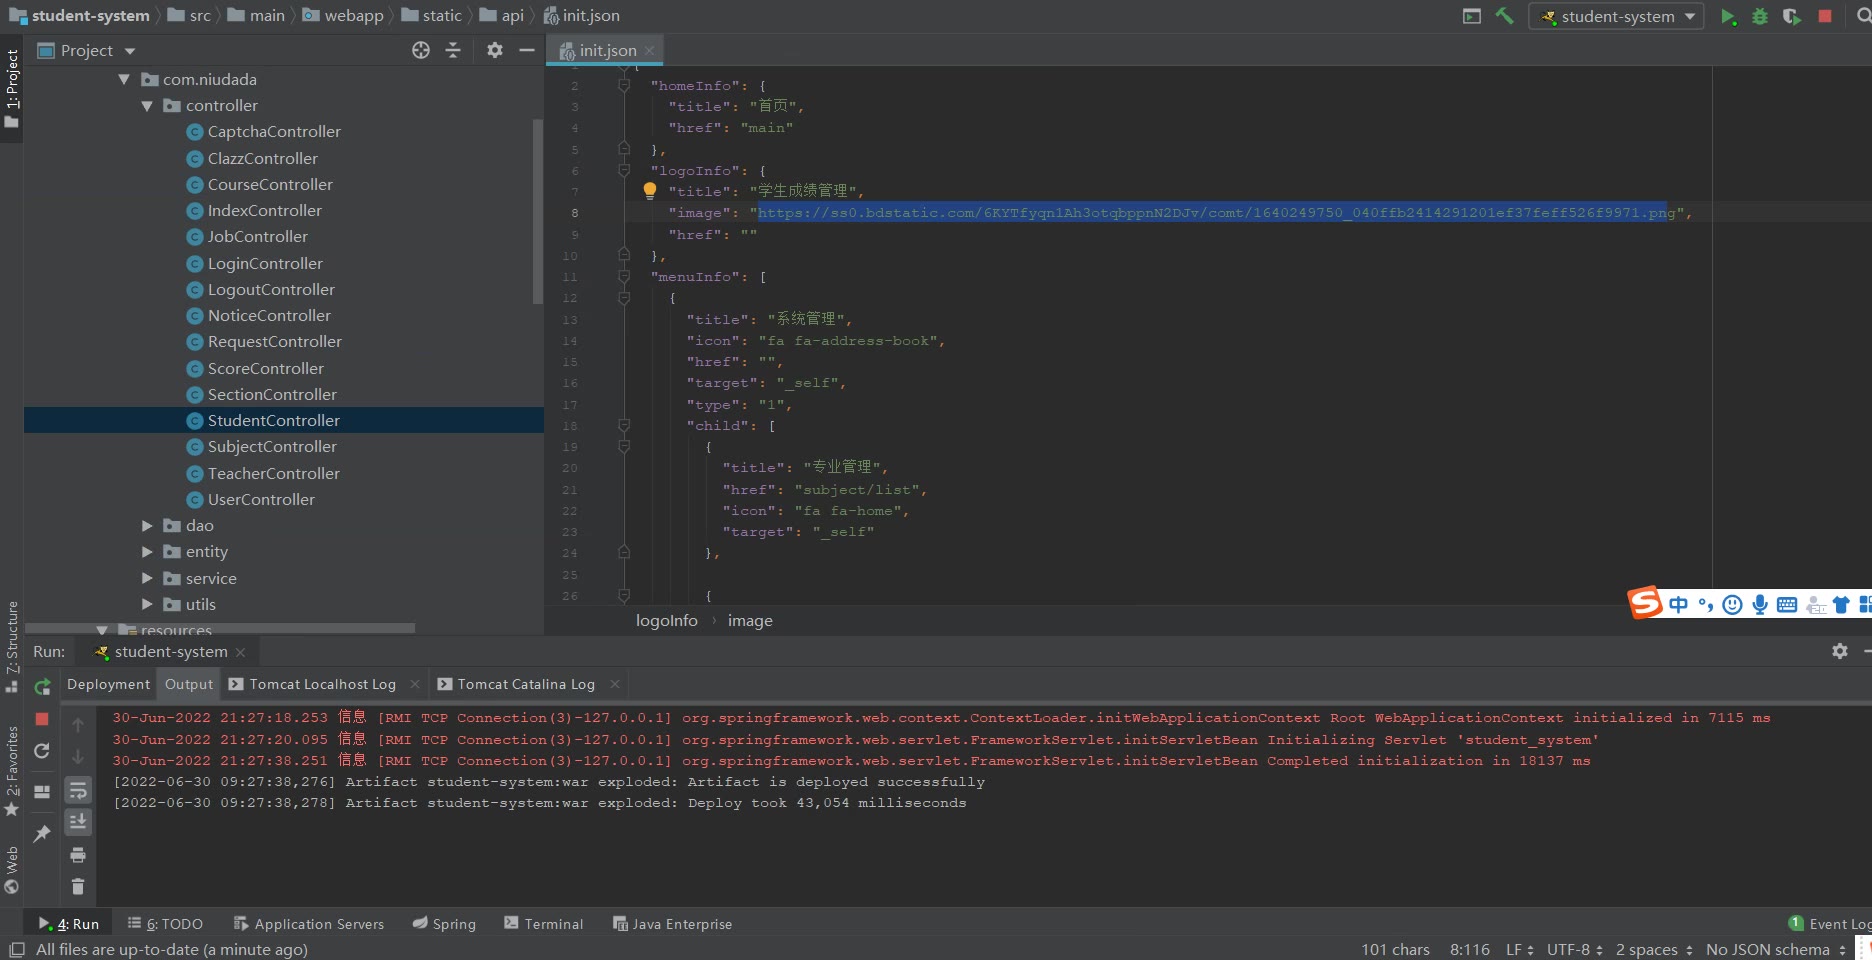Image resolution: width=1872 pixels, height=960 pixels.
Task: Collapse all nodes in Project panel
Action: pyautogui.click(x=453, y=50)
